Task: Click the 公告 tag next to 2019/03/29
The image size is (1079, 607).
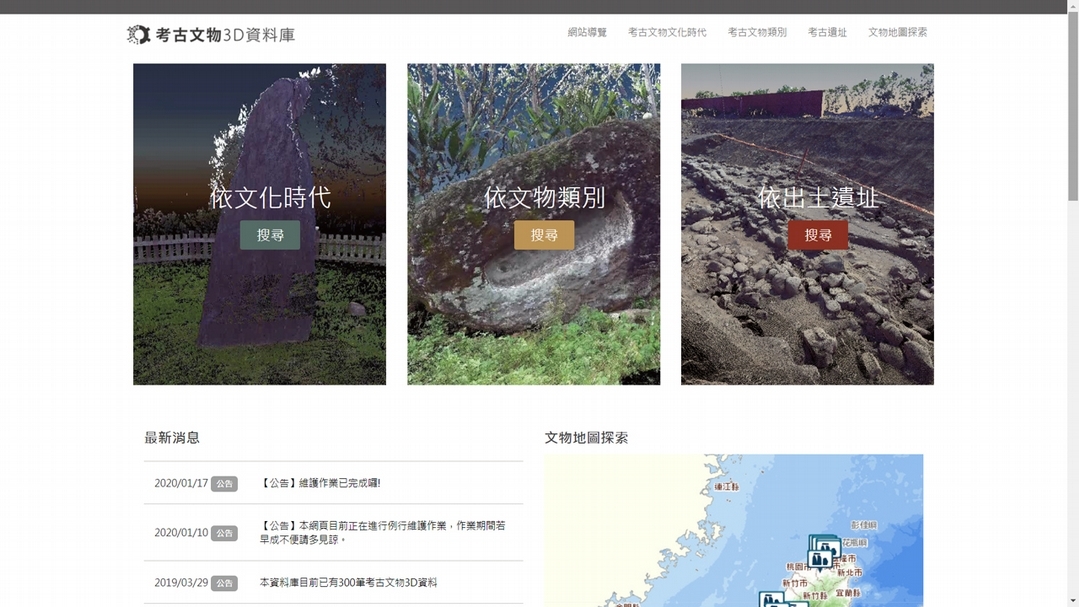Action: tap(224, 584)
